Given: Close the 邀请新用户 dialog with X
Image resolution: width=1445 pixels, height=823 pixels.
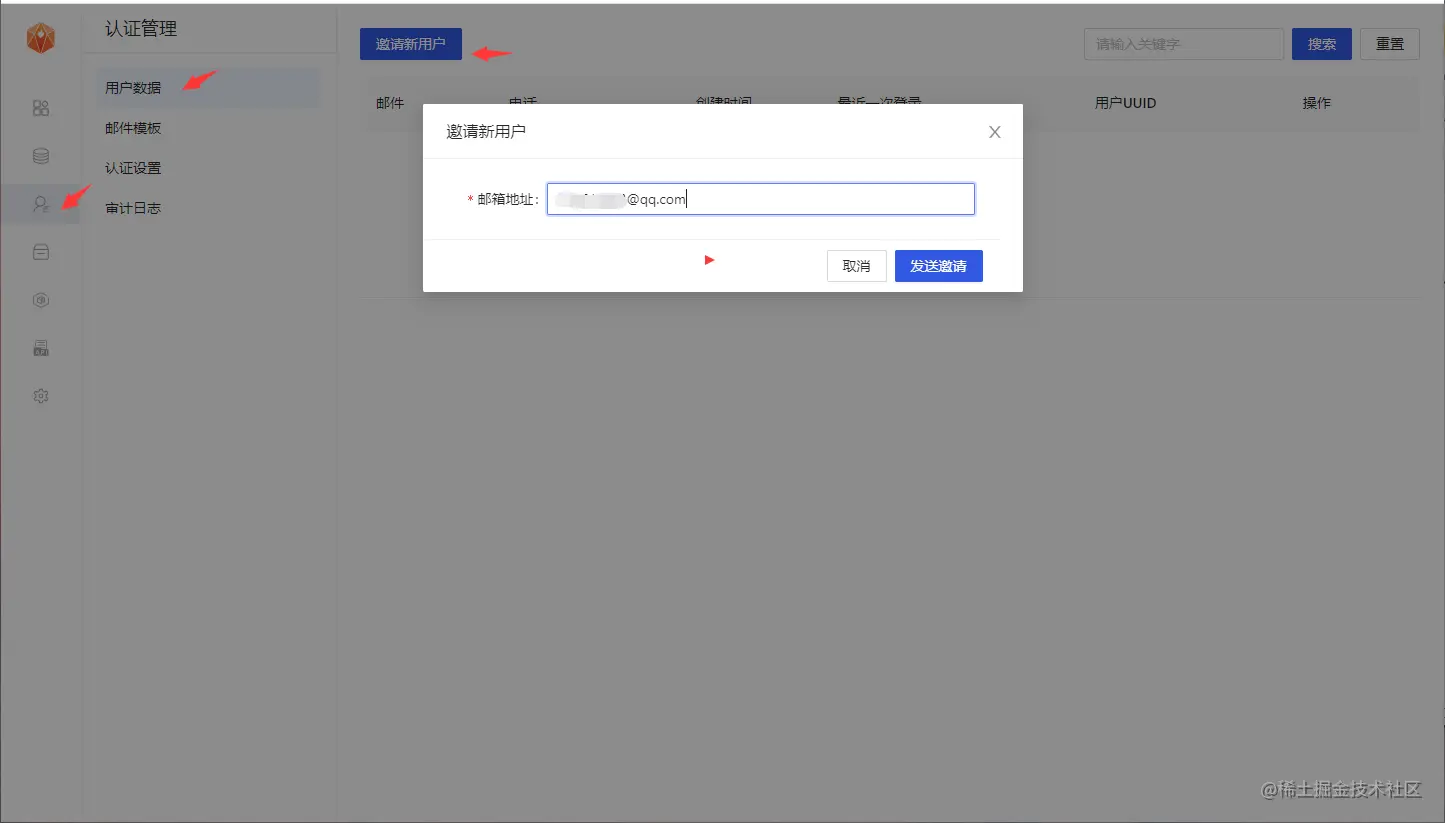Looking at the screenshot, I should pos(995,132).
